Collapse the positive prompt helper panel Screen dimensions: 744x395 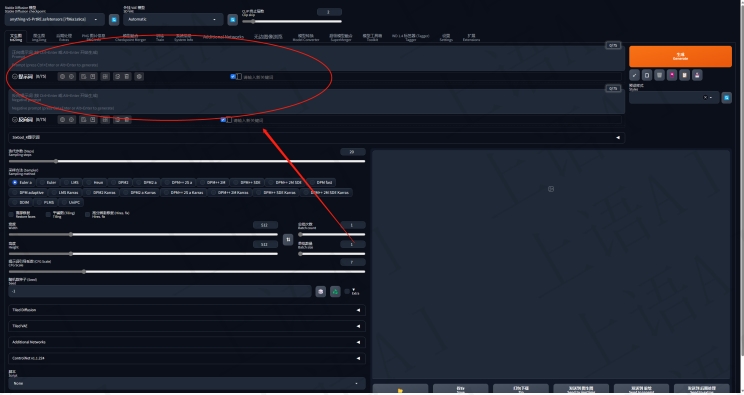pos(15,76)
